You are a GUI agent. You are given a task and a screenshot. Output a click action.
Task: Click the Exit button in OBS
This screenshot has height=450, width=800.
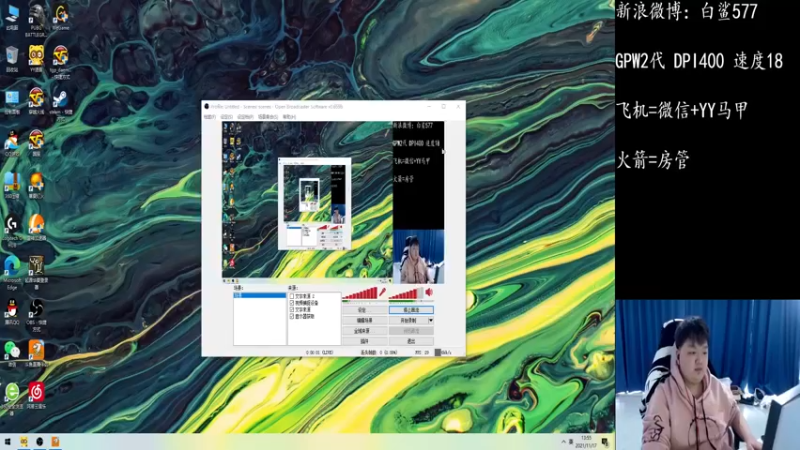[x=411, y=341]
